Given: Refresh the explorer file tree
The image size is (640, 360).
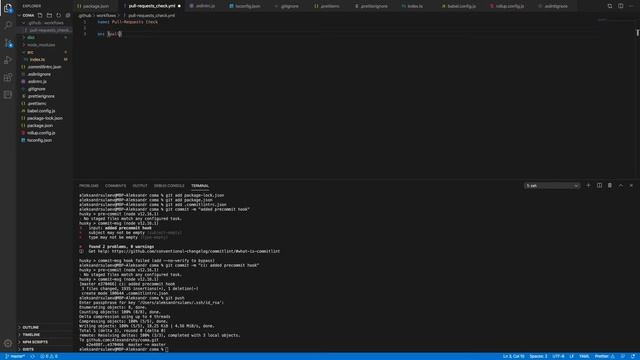Looking at the screenshot, I should pos(59,15).
